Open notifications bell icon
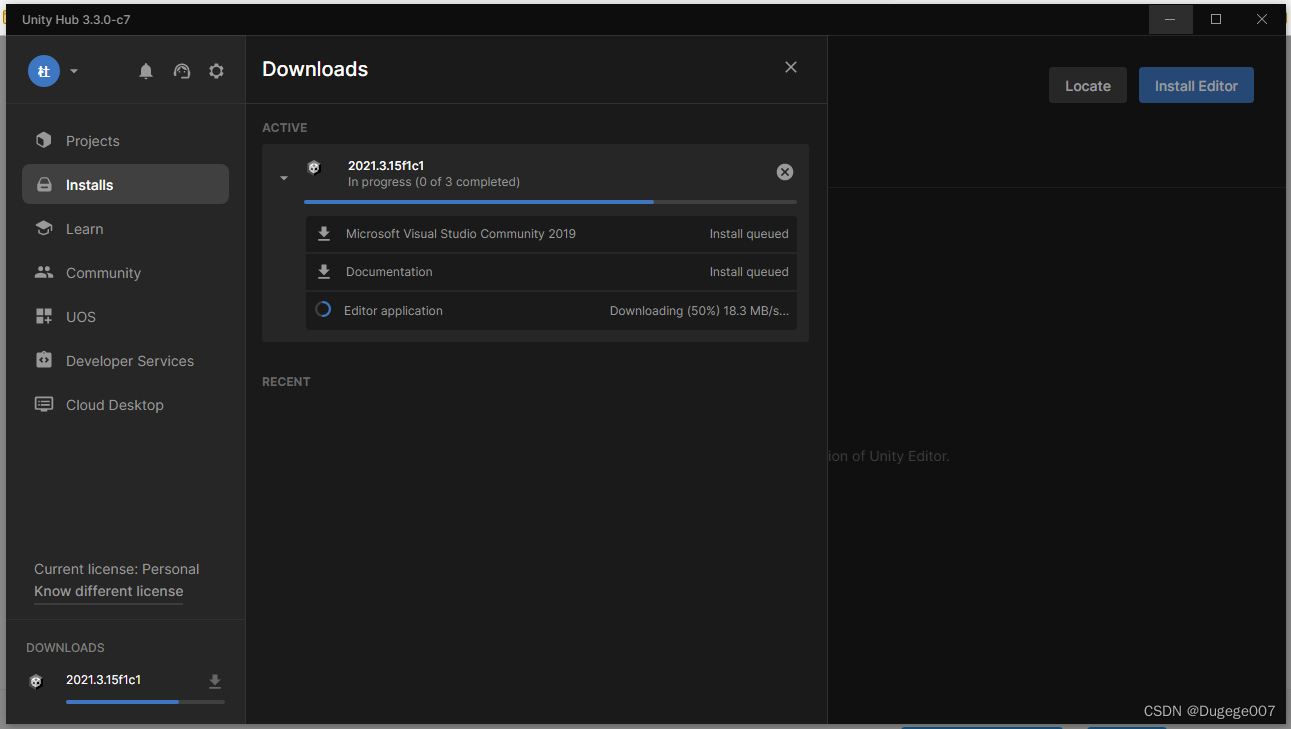The width and height of the screenshot is (1291, 729). (146, 71)
